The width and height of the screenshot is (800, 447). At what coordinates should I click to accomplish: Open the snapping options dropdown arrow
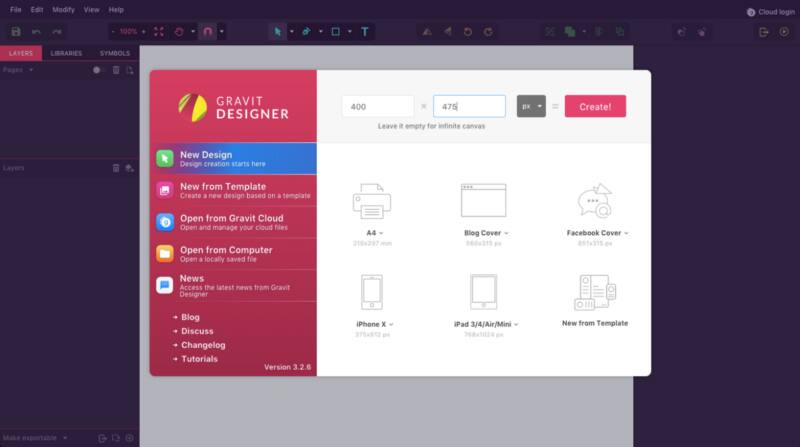221,32
